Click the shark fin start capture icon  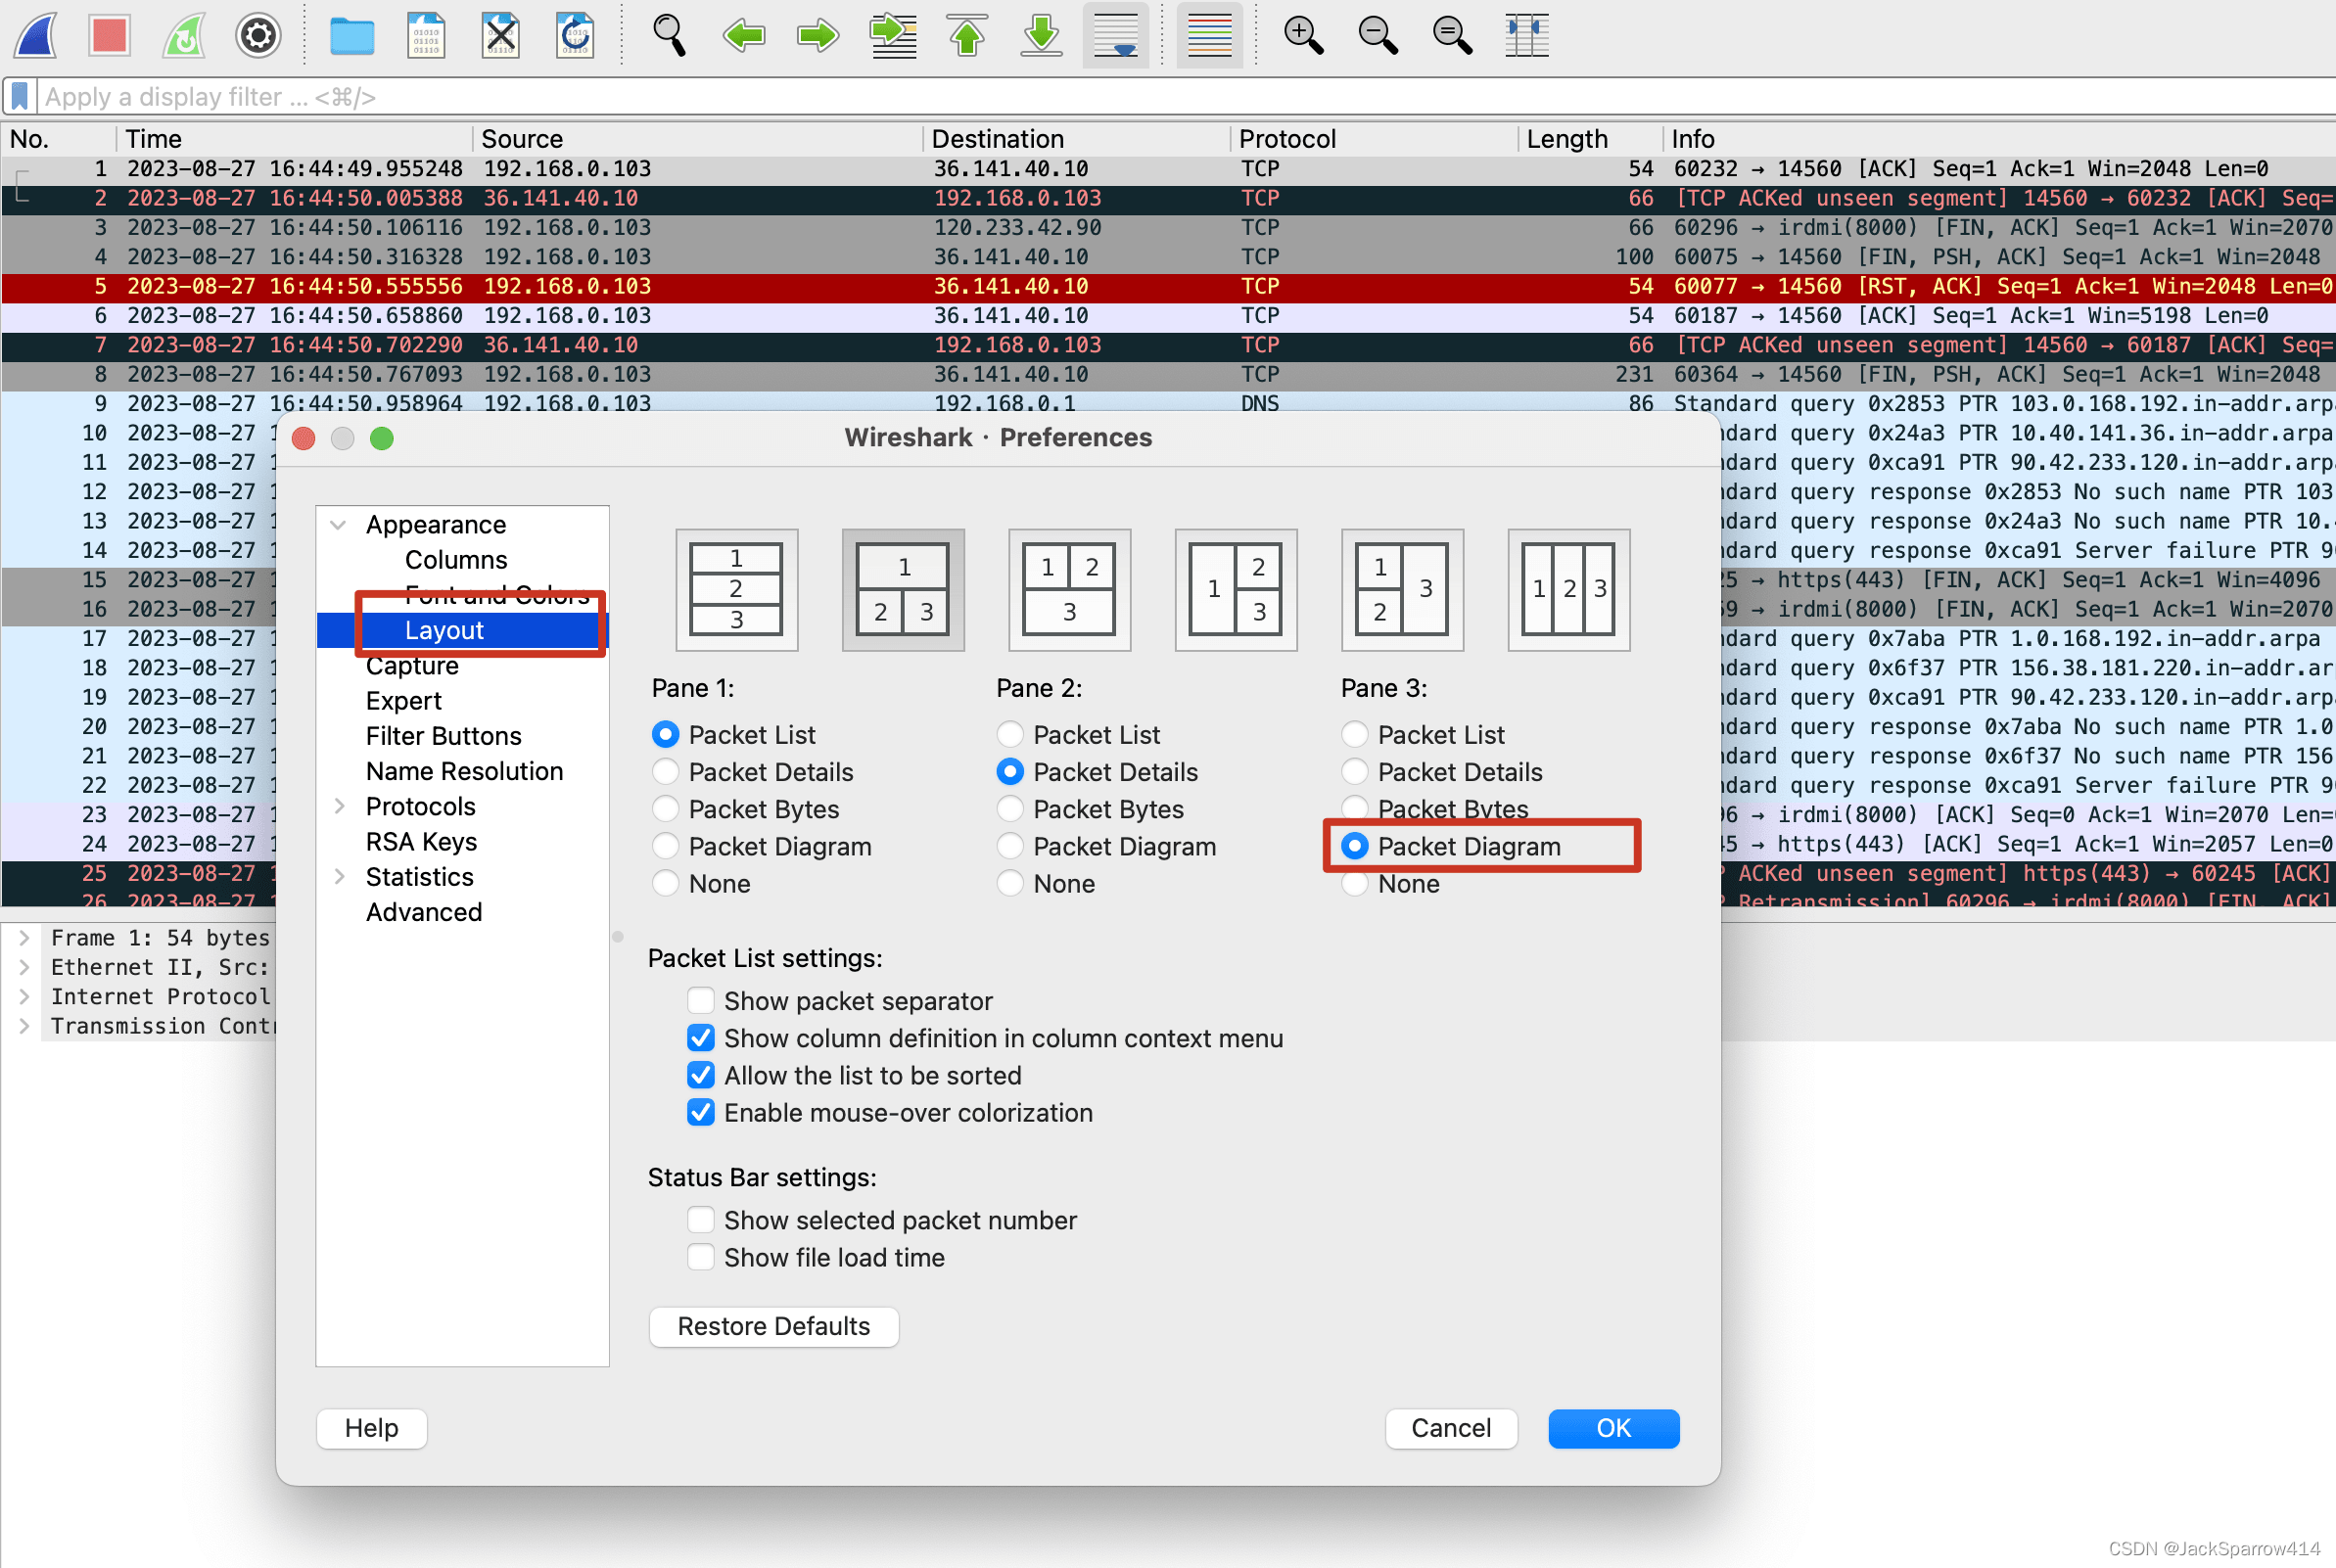click(x=36, y=36)
